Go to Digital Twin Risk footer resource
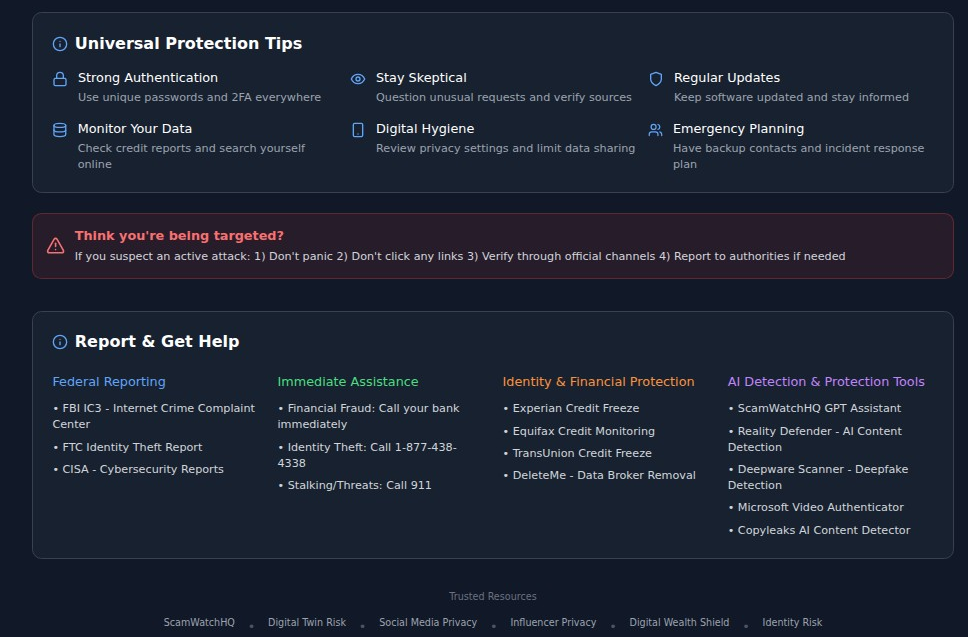Viewport: 968px width, 637px height. [x=307, y=622]
